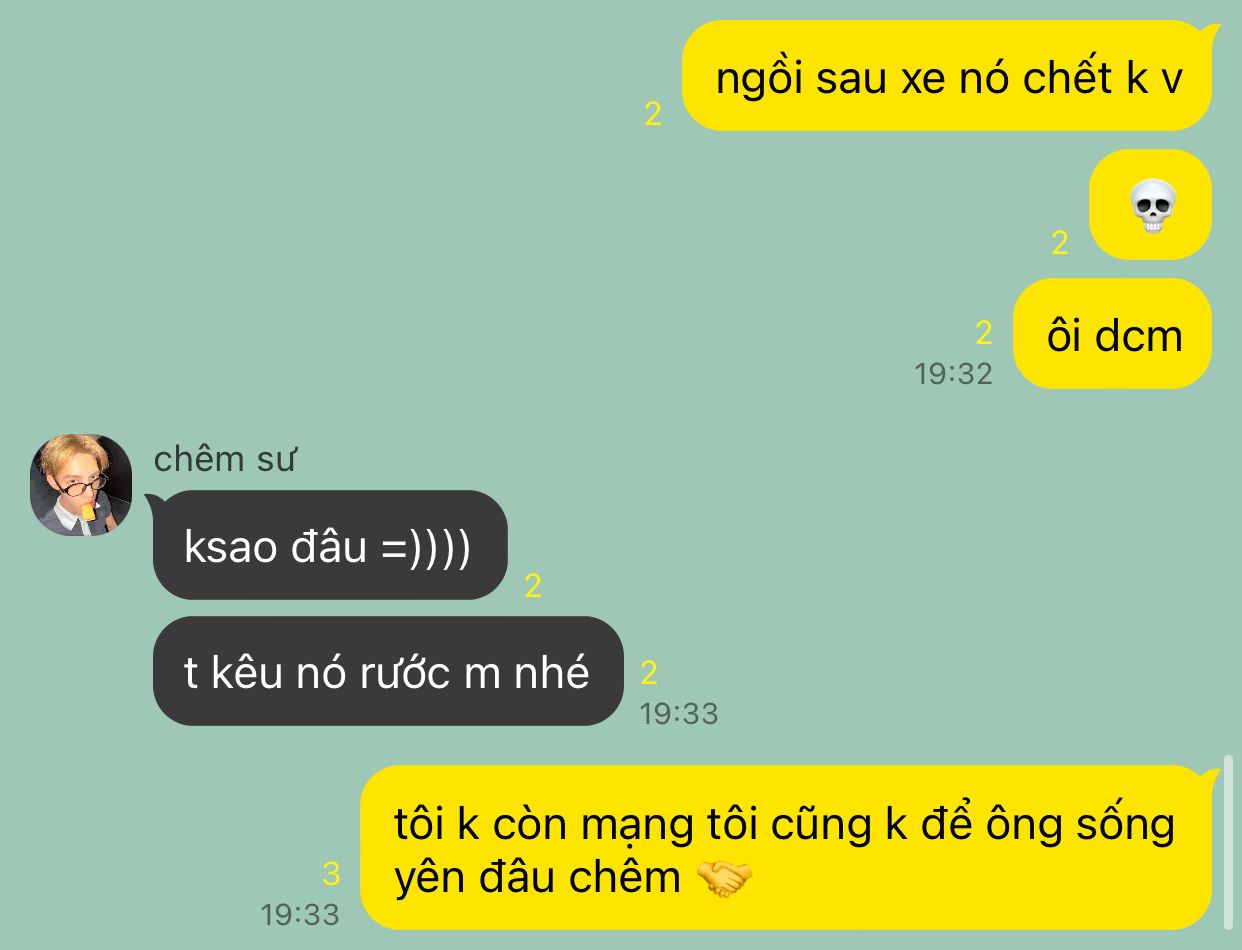Tap the empty green chat background
1242x950 pixels.
(400, 250)
